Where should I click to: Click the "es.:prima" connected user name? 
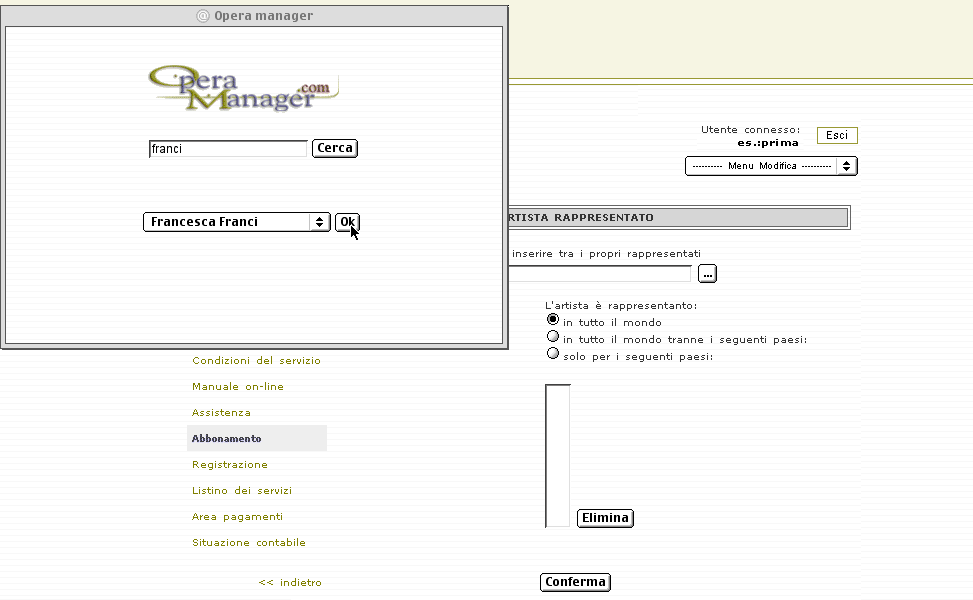[x=768, y=143]
